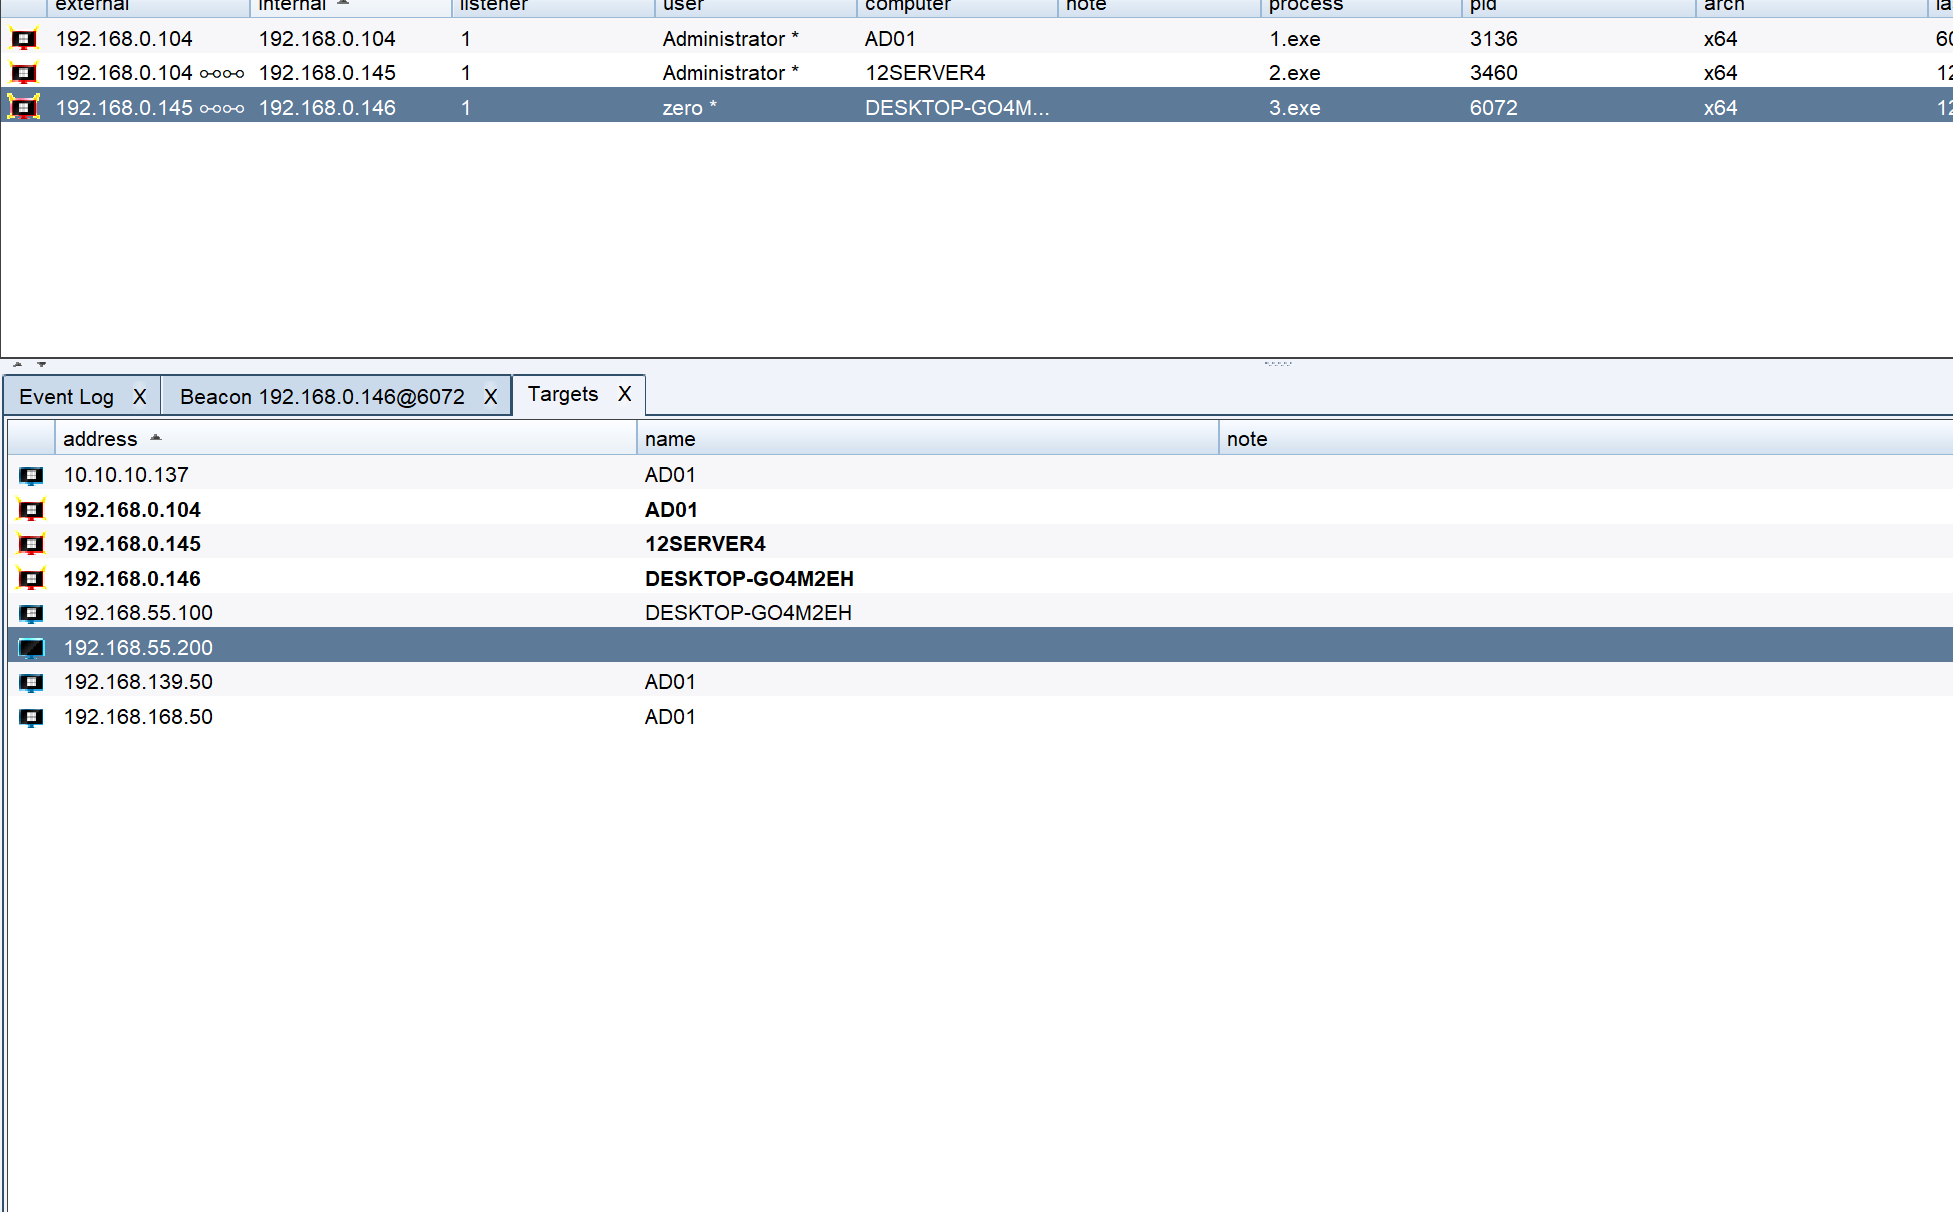Click the note column header in Targets
The width and height of the screenshot is (1953, 1212).
[x=1247, y=439]
